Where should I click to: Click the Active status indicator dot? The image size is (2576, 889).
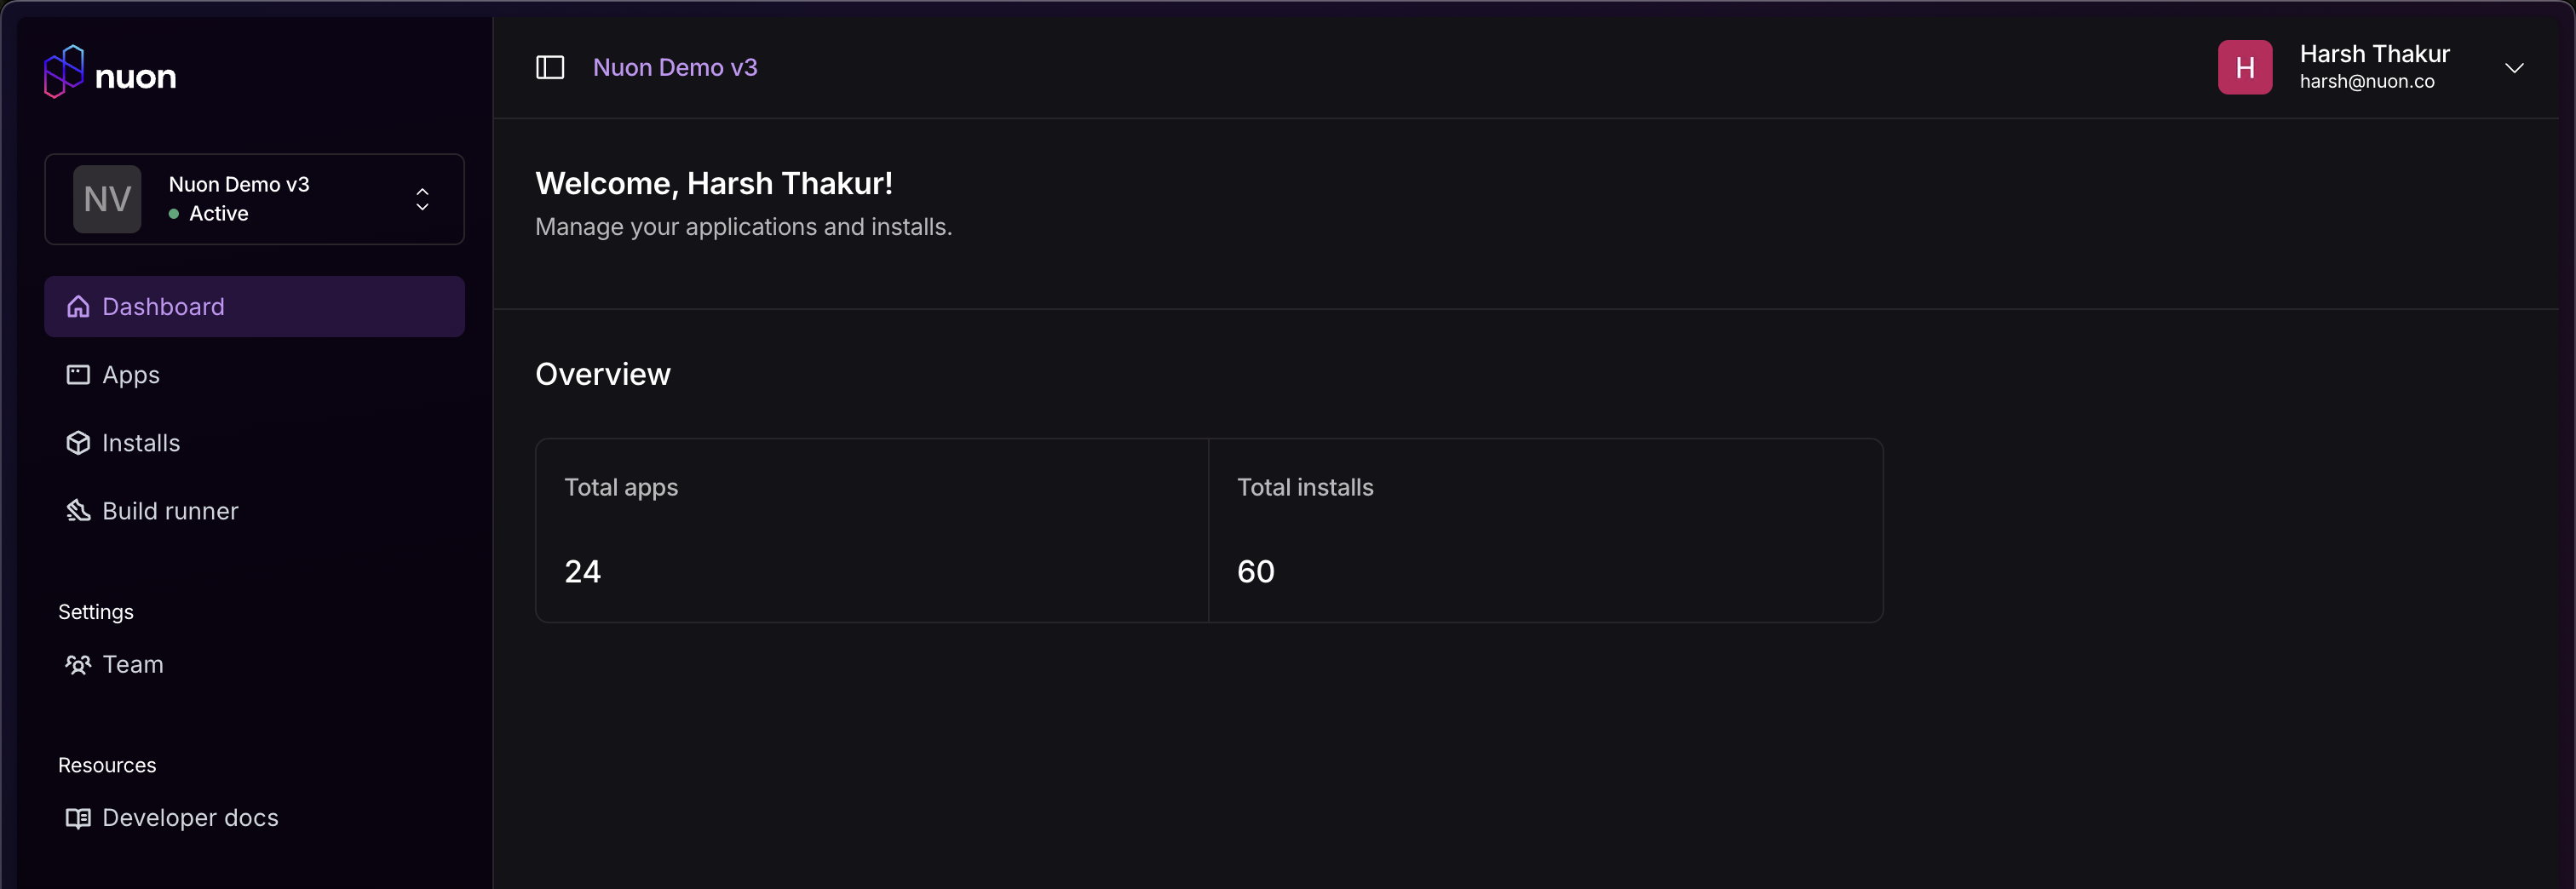click(x=174, y=213)
